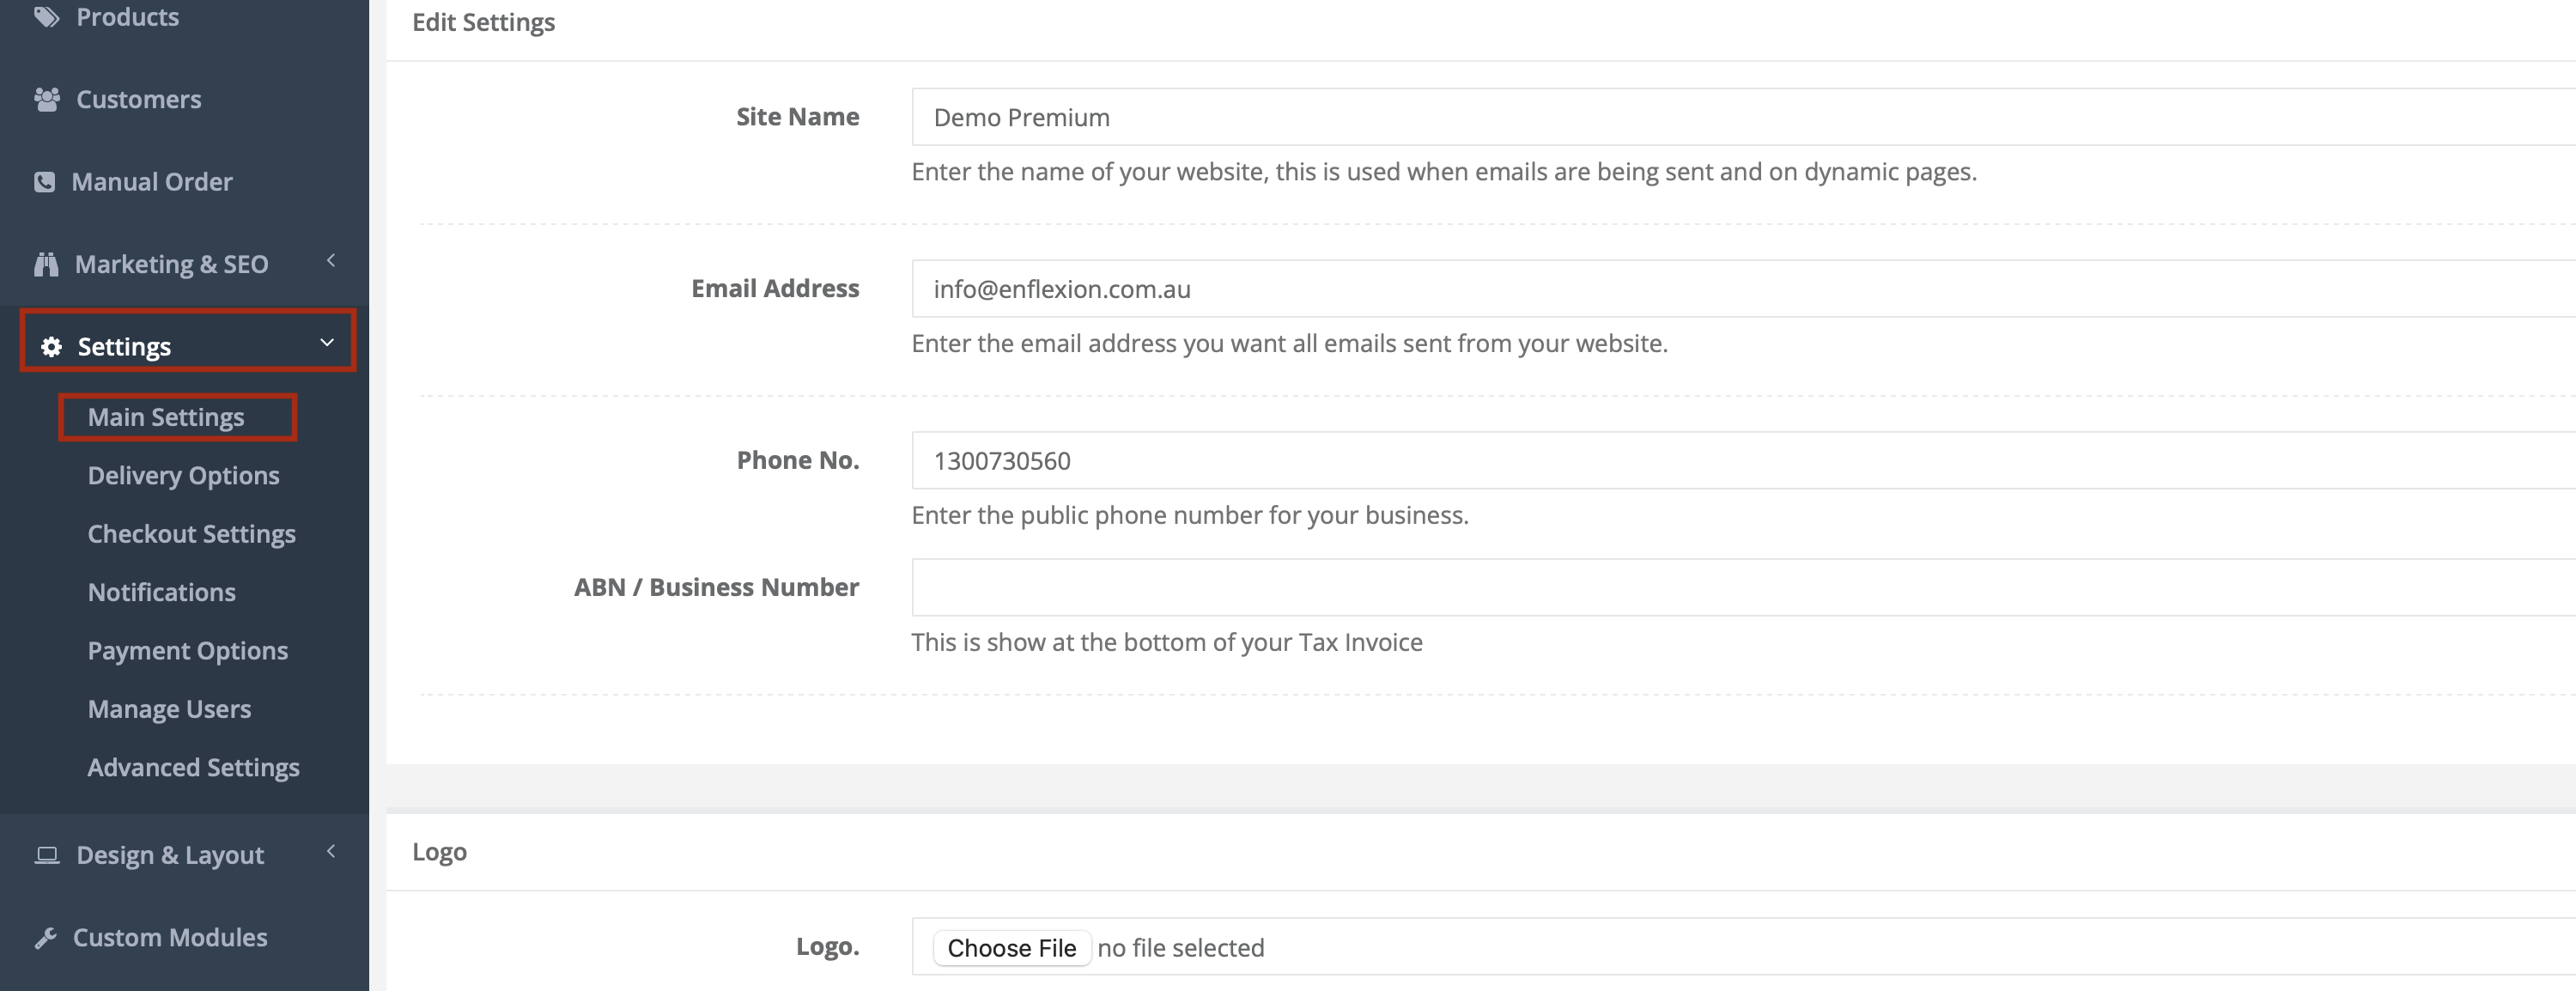The image size is (2576, 991).
Task: Open Main Settings submenu item
Action: coord(166,417)
